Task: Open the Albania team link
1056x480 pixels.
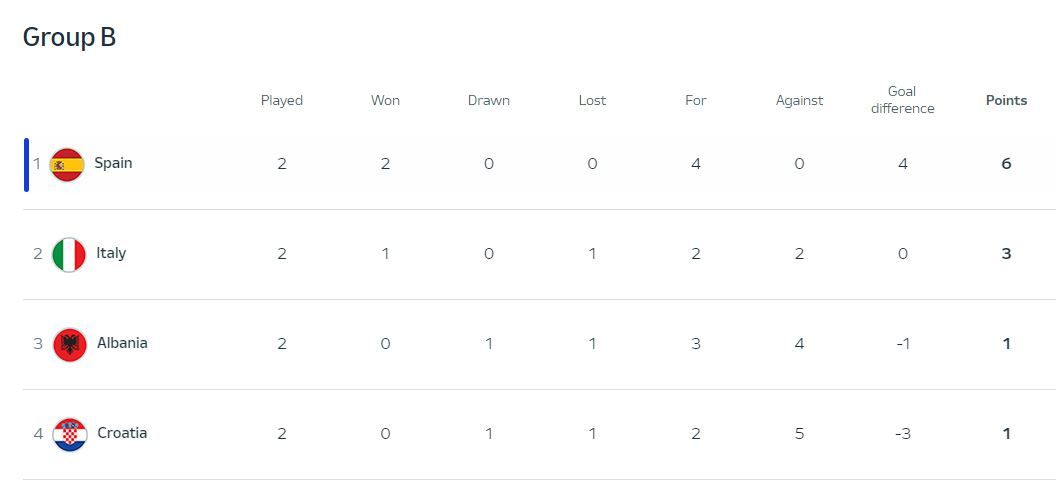Action: click(122, 343)
